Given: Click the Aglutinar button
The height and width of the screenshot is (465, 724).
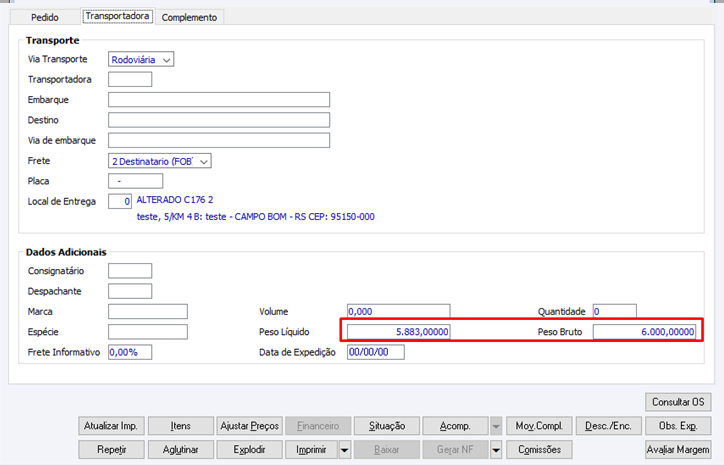Looking at the screenshot, I should [x=181, y=449].
